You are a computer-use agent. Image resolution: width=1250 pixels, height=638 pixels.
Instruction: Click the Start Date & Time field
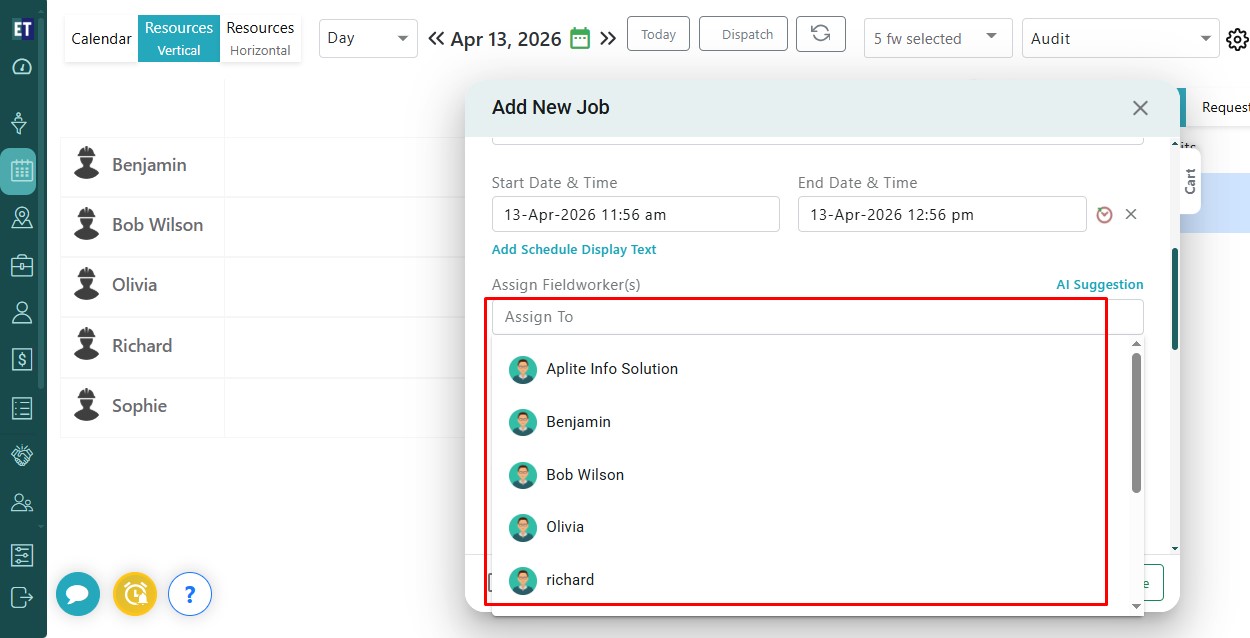635,215
